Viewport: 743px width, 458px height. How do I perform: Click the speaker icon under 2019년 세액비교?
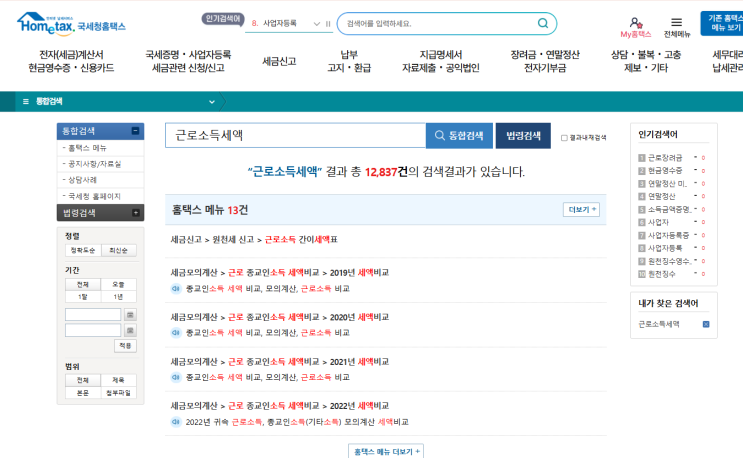coord(176,288)
